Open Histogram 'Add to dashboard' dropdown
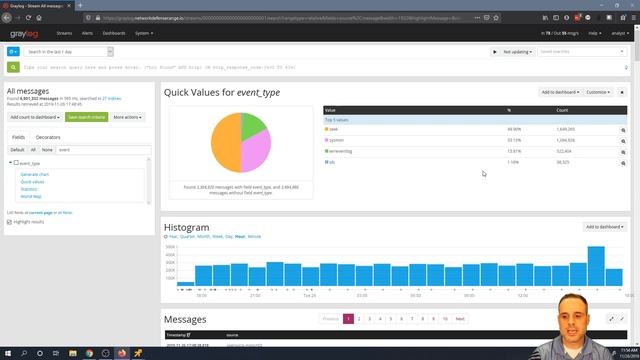This screenshot has width=640, height=360. coord(604,227)
